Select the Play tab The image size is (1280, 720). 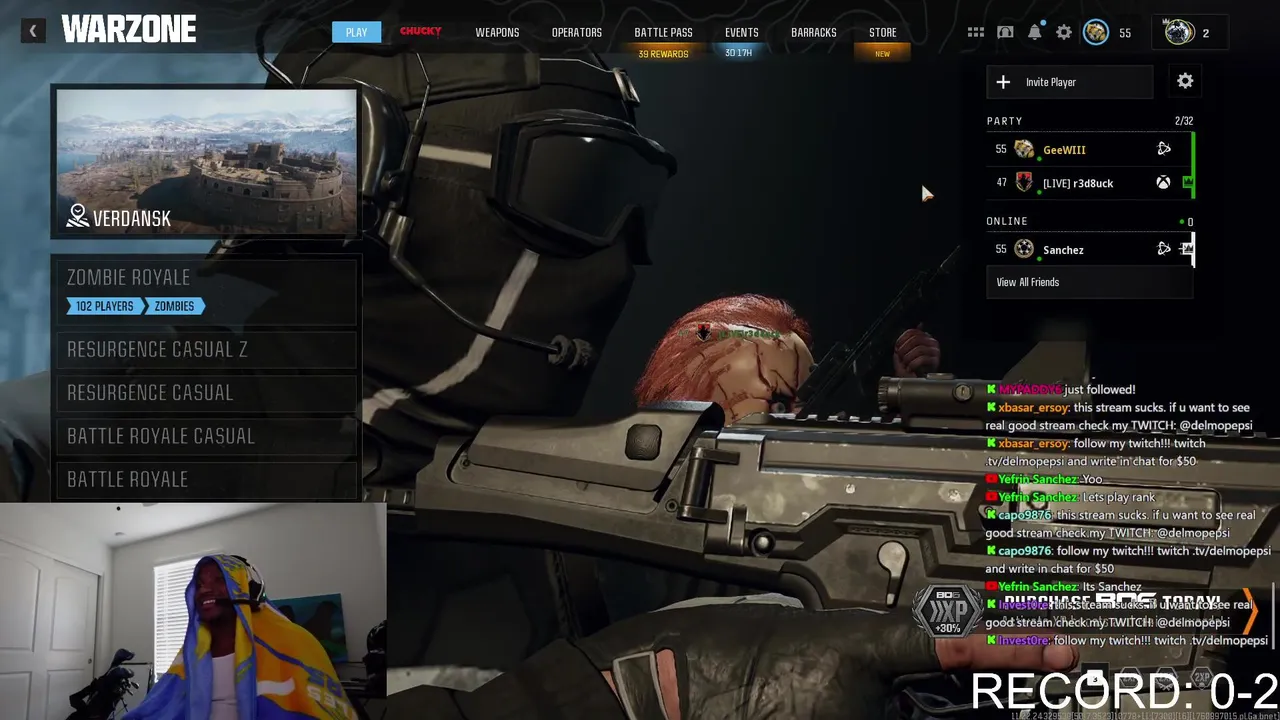click(x=356, y=32)
